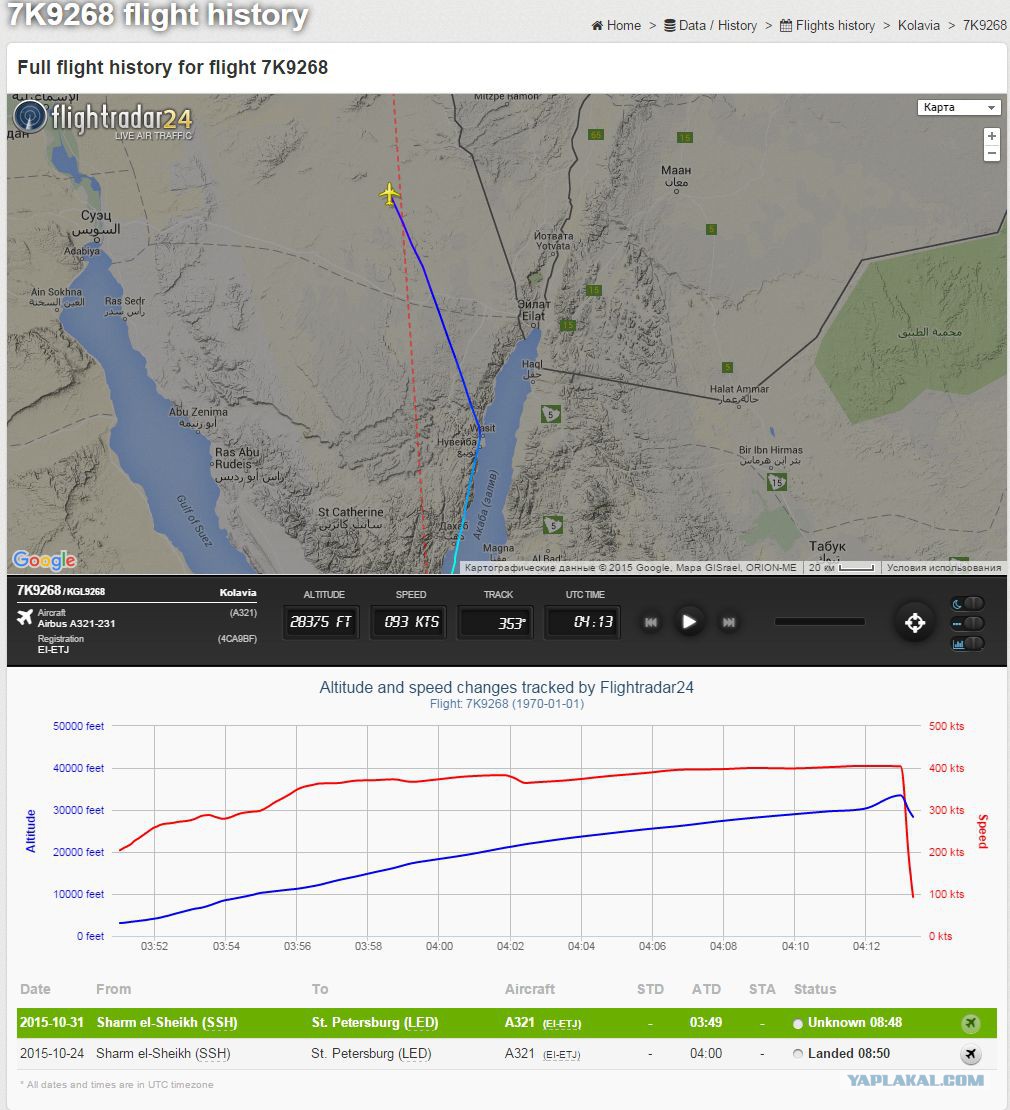Center map on aircraft crosshair button
Viewport: 1010px width, 1110px height.
914,622
